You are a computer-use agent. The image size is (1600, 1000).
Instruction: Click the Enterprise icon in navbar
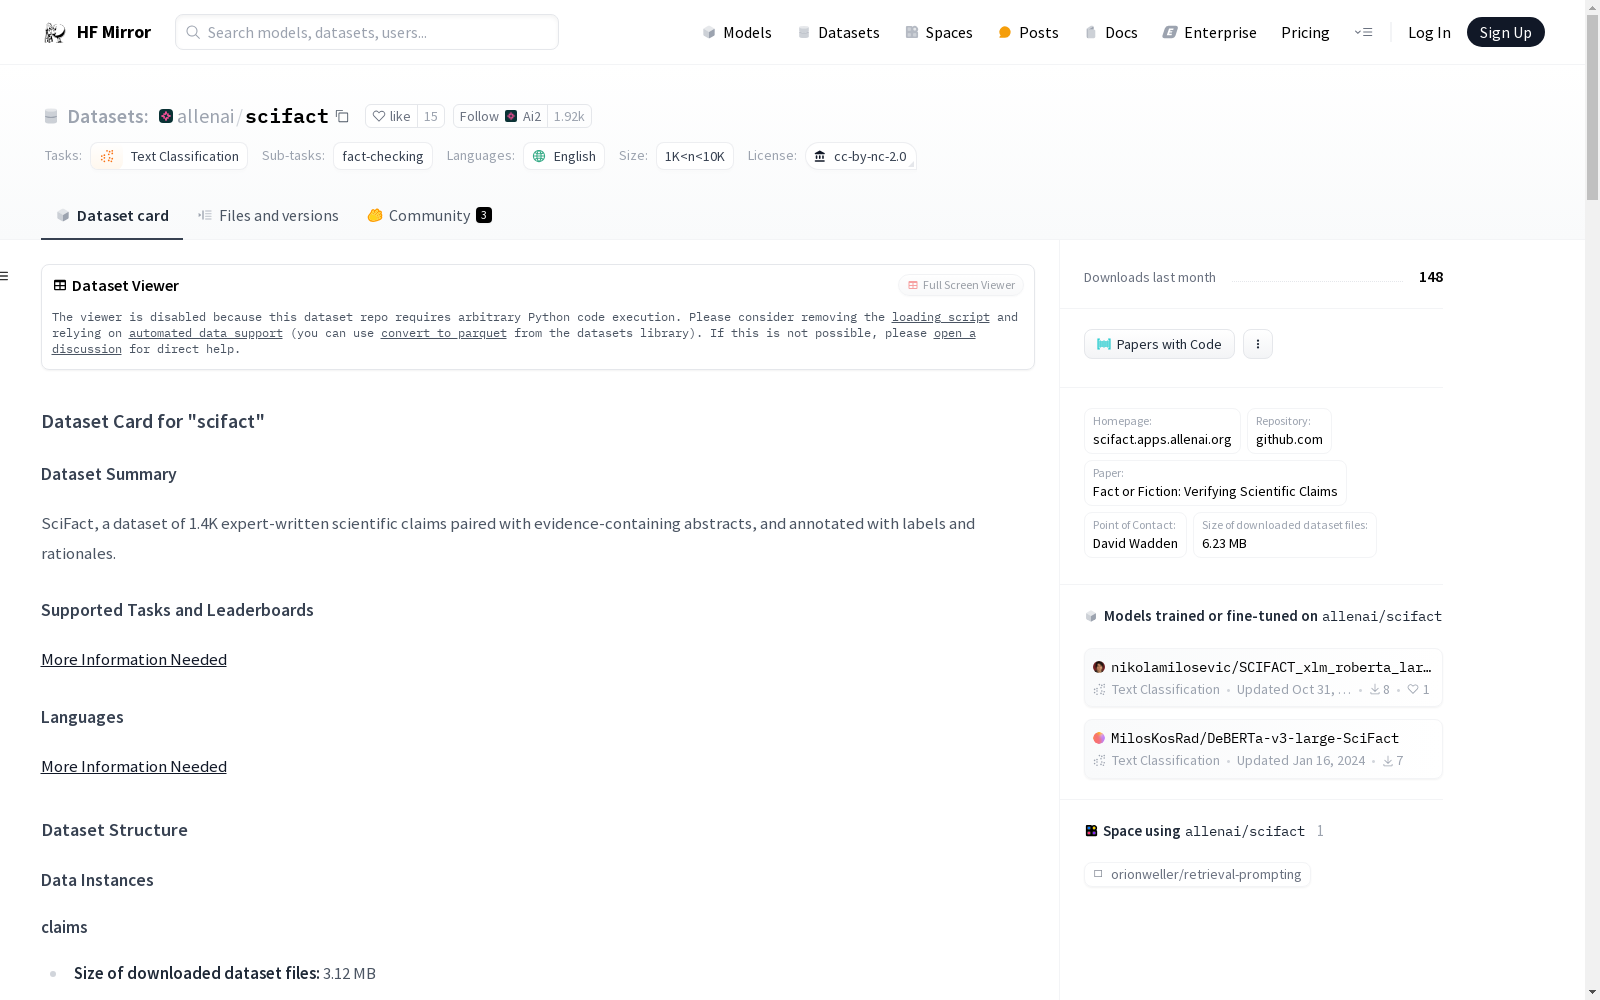tap(1170, 32)
